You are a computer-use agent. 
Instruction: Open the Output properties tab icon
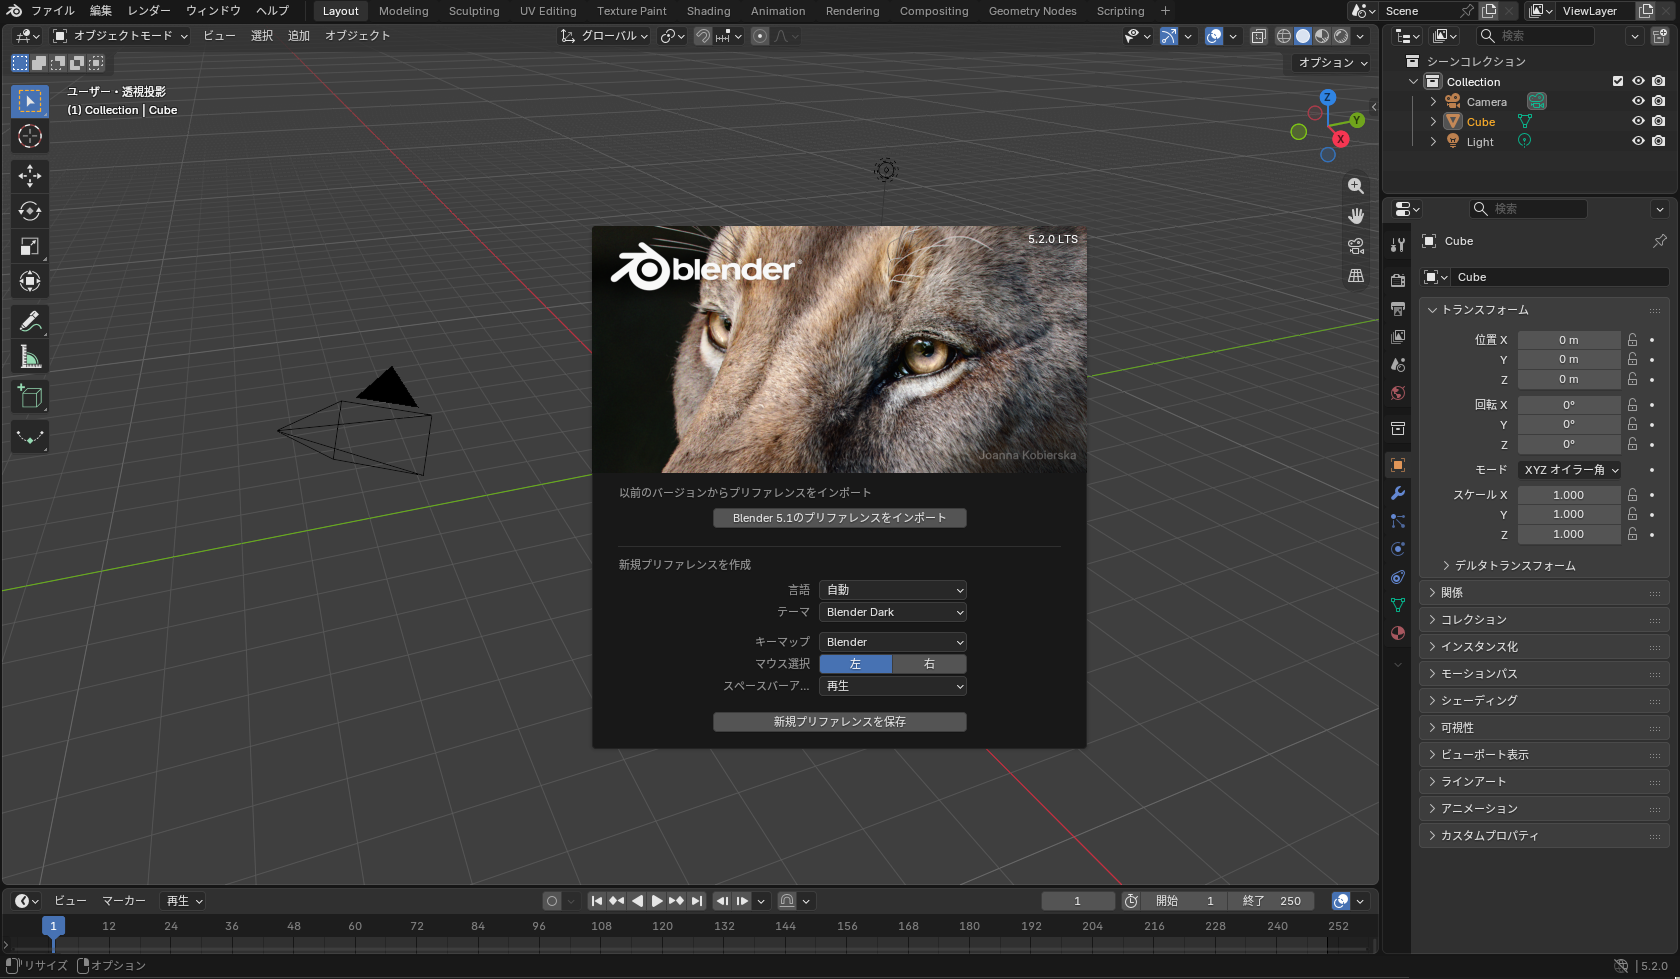[x=1398, y=309]
